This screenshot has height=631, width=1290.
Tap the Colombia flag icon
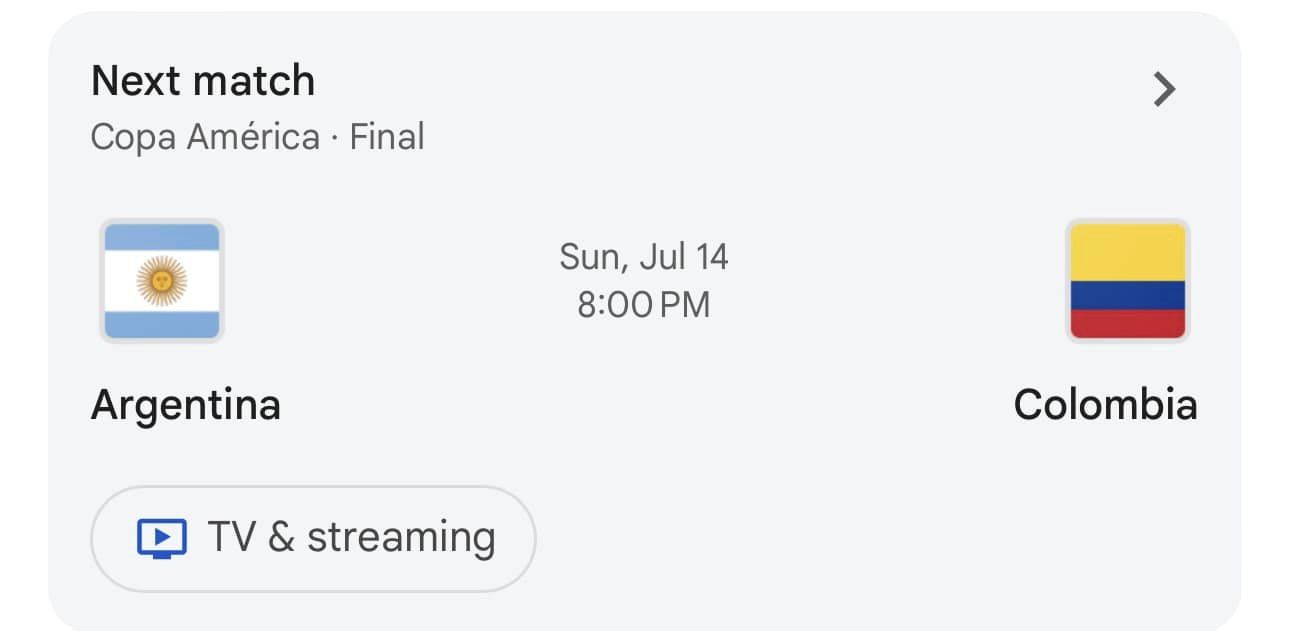pos(1128,280)
